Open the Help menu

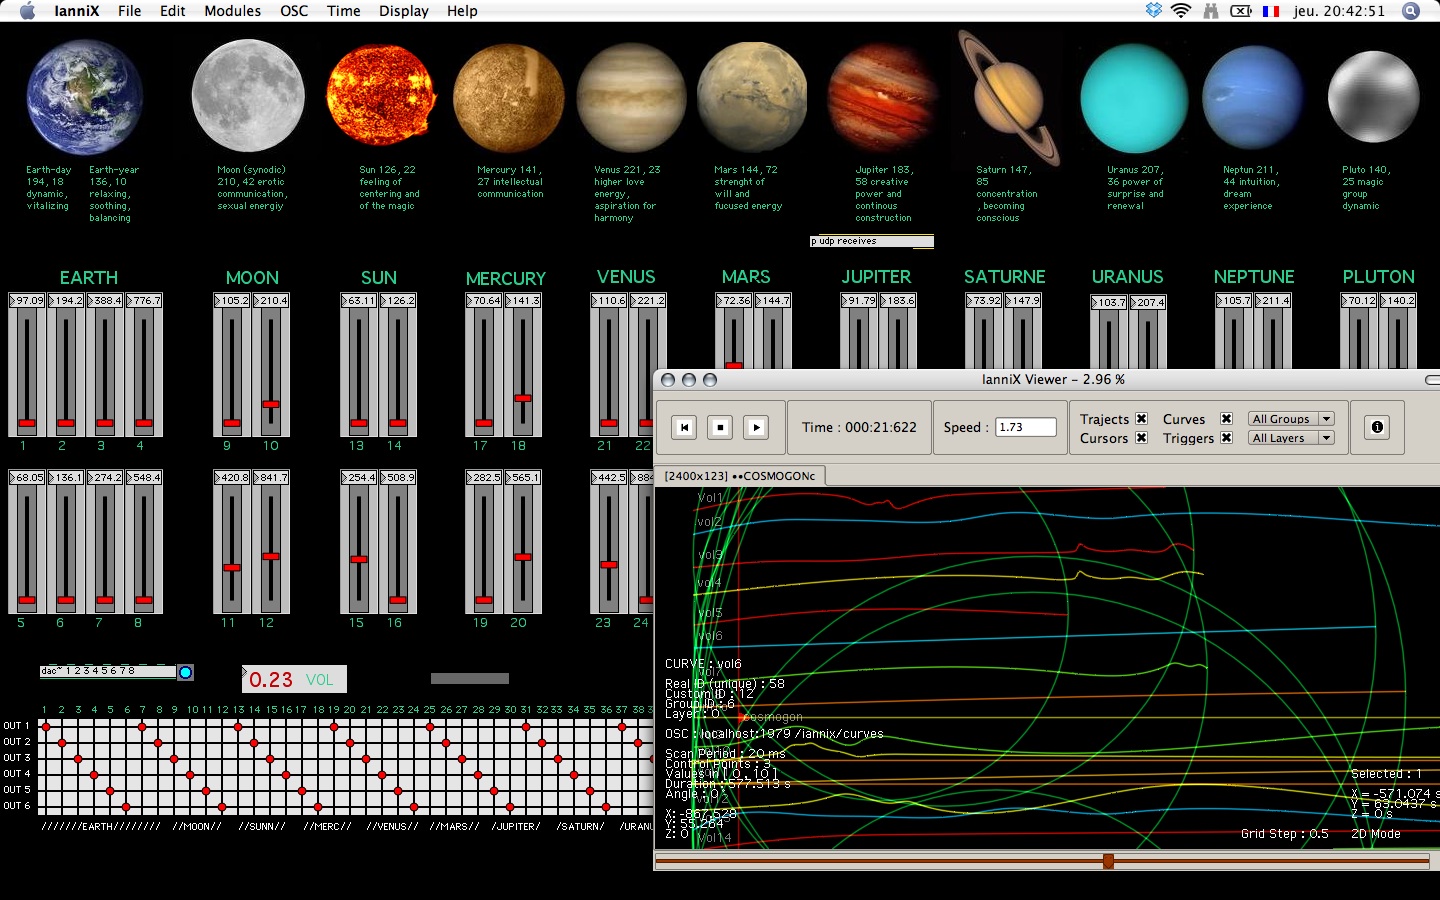tap(462, 11)
